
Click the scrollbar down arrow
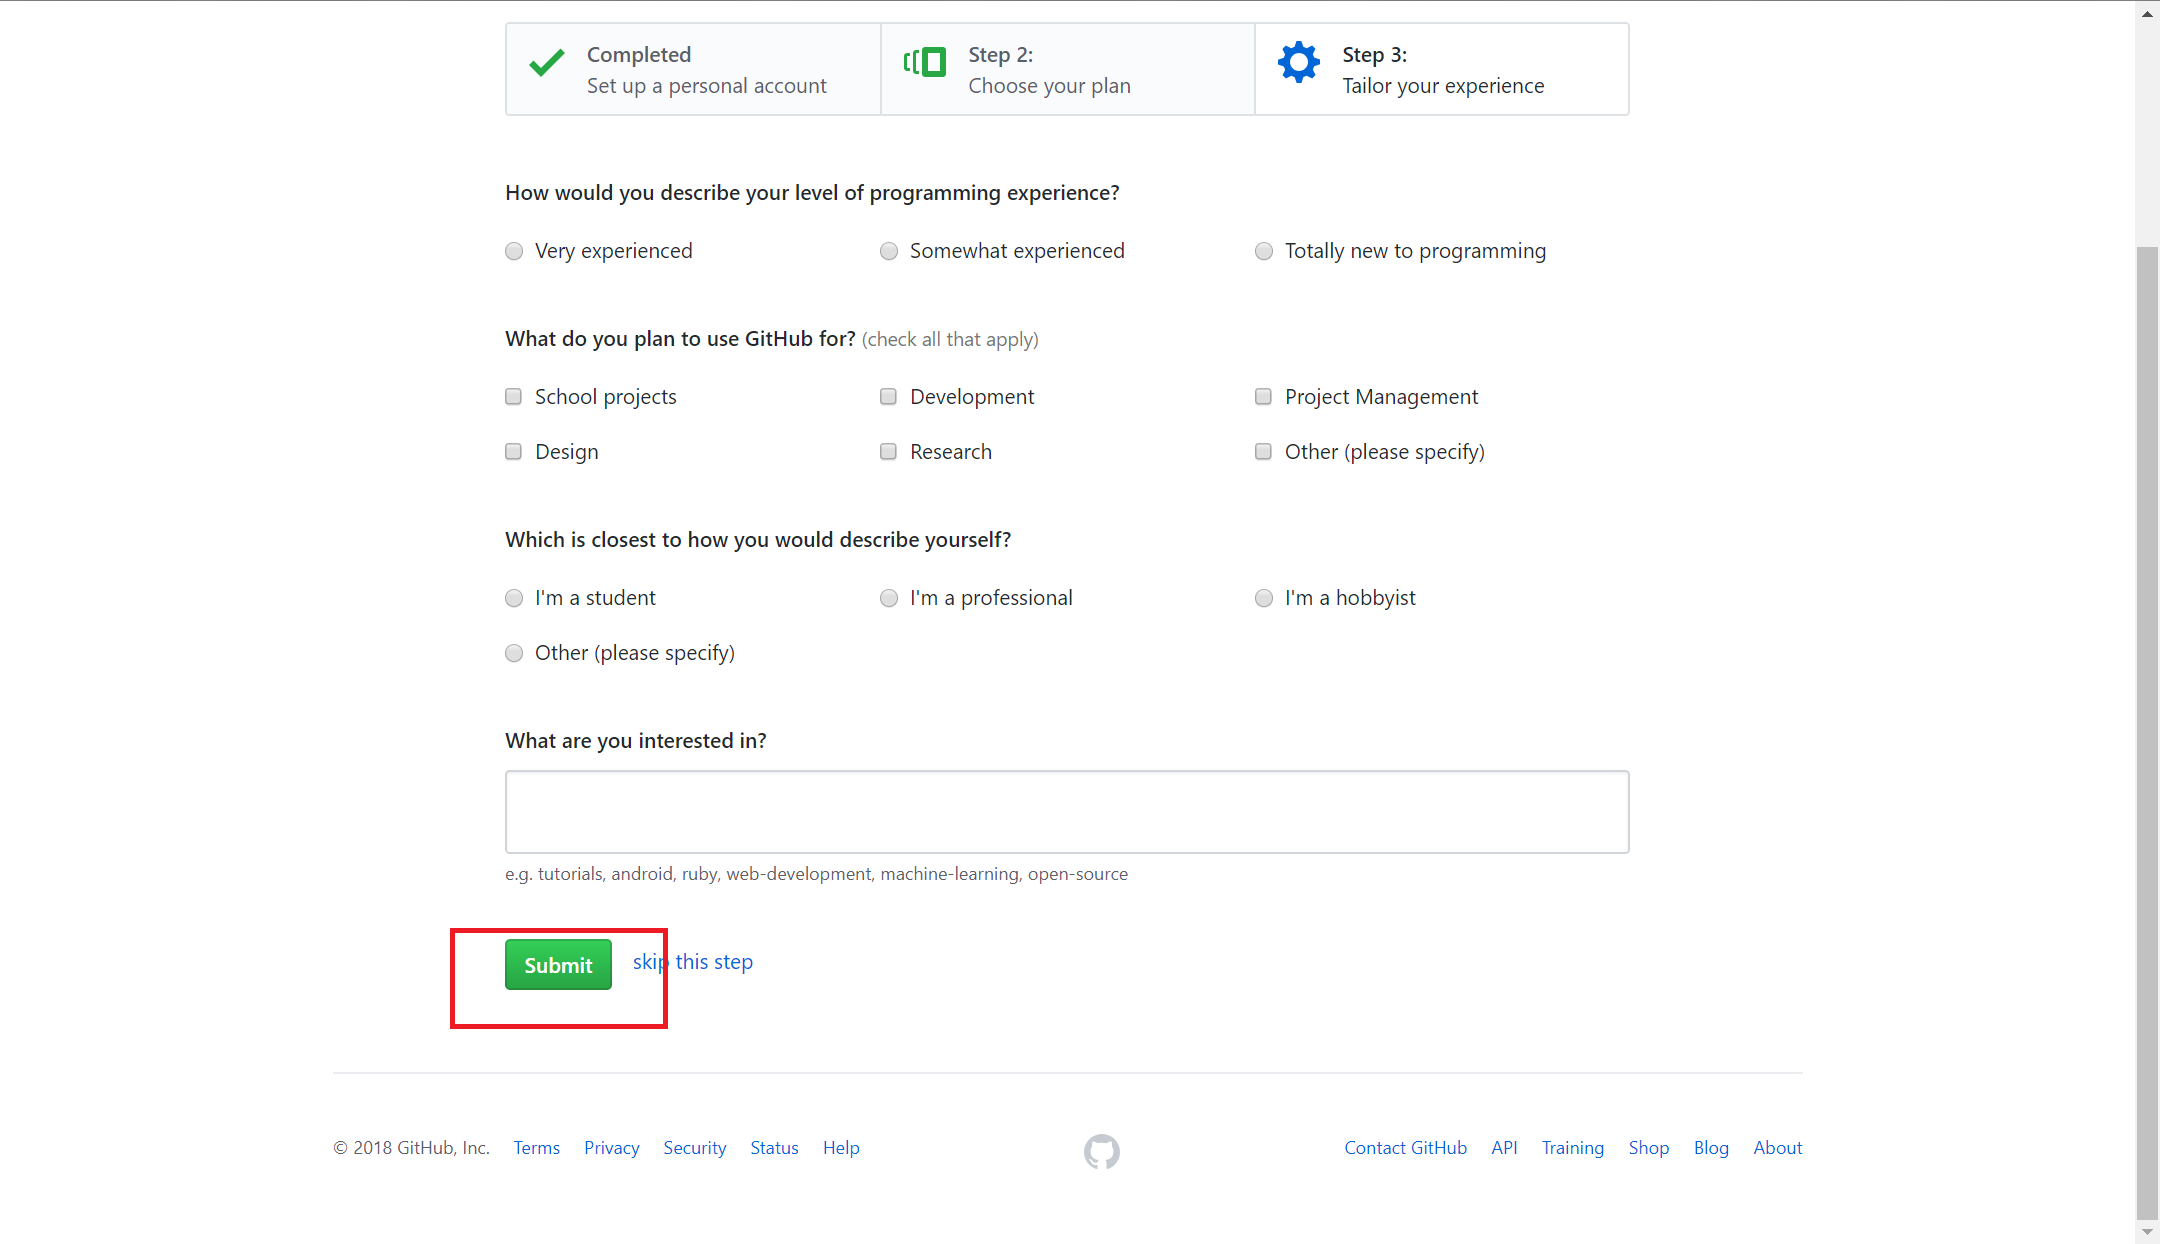coord(2147,1232)
